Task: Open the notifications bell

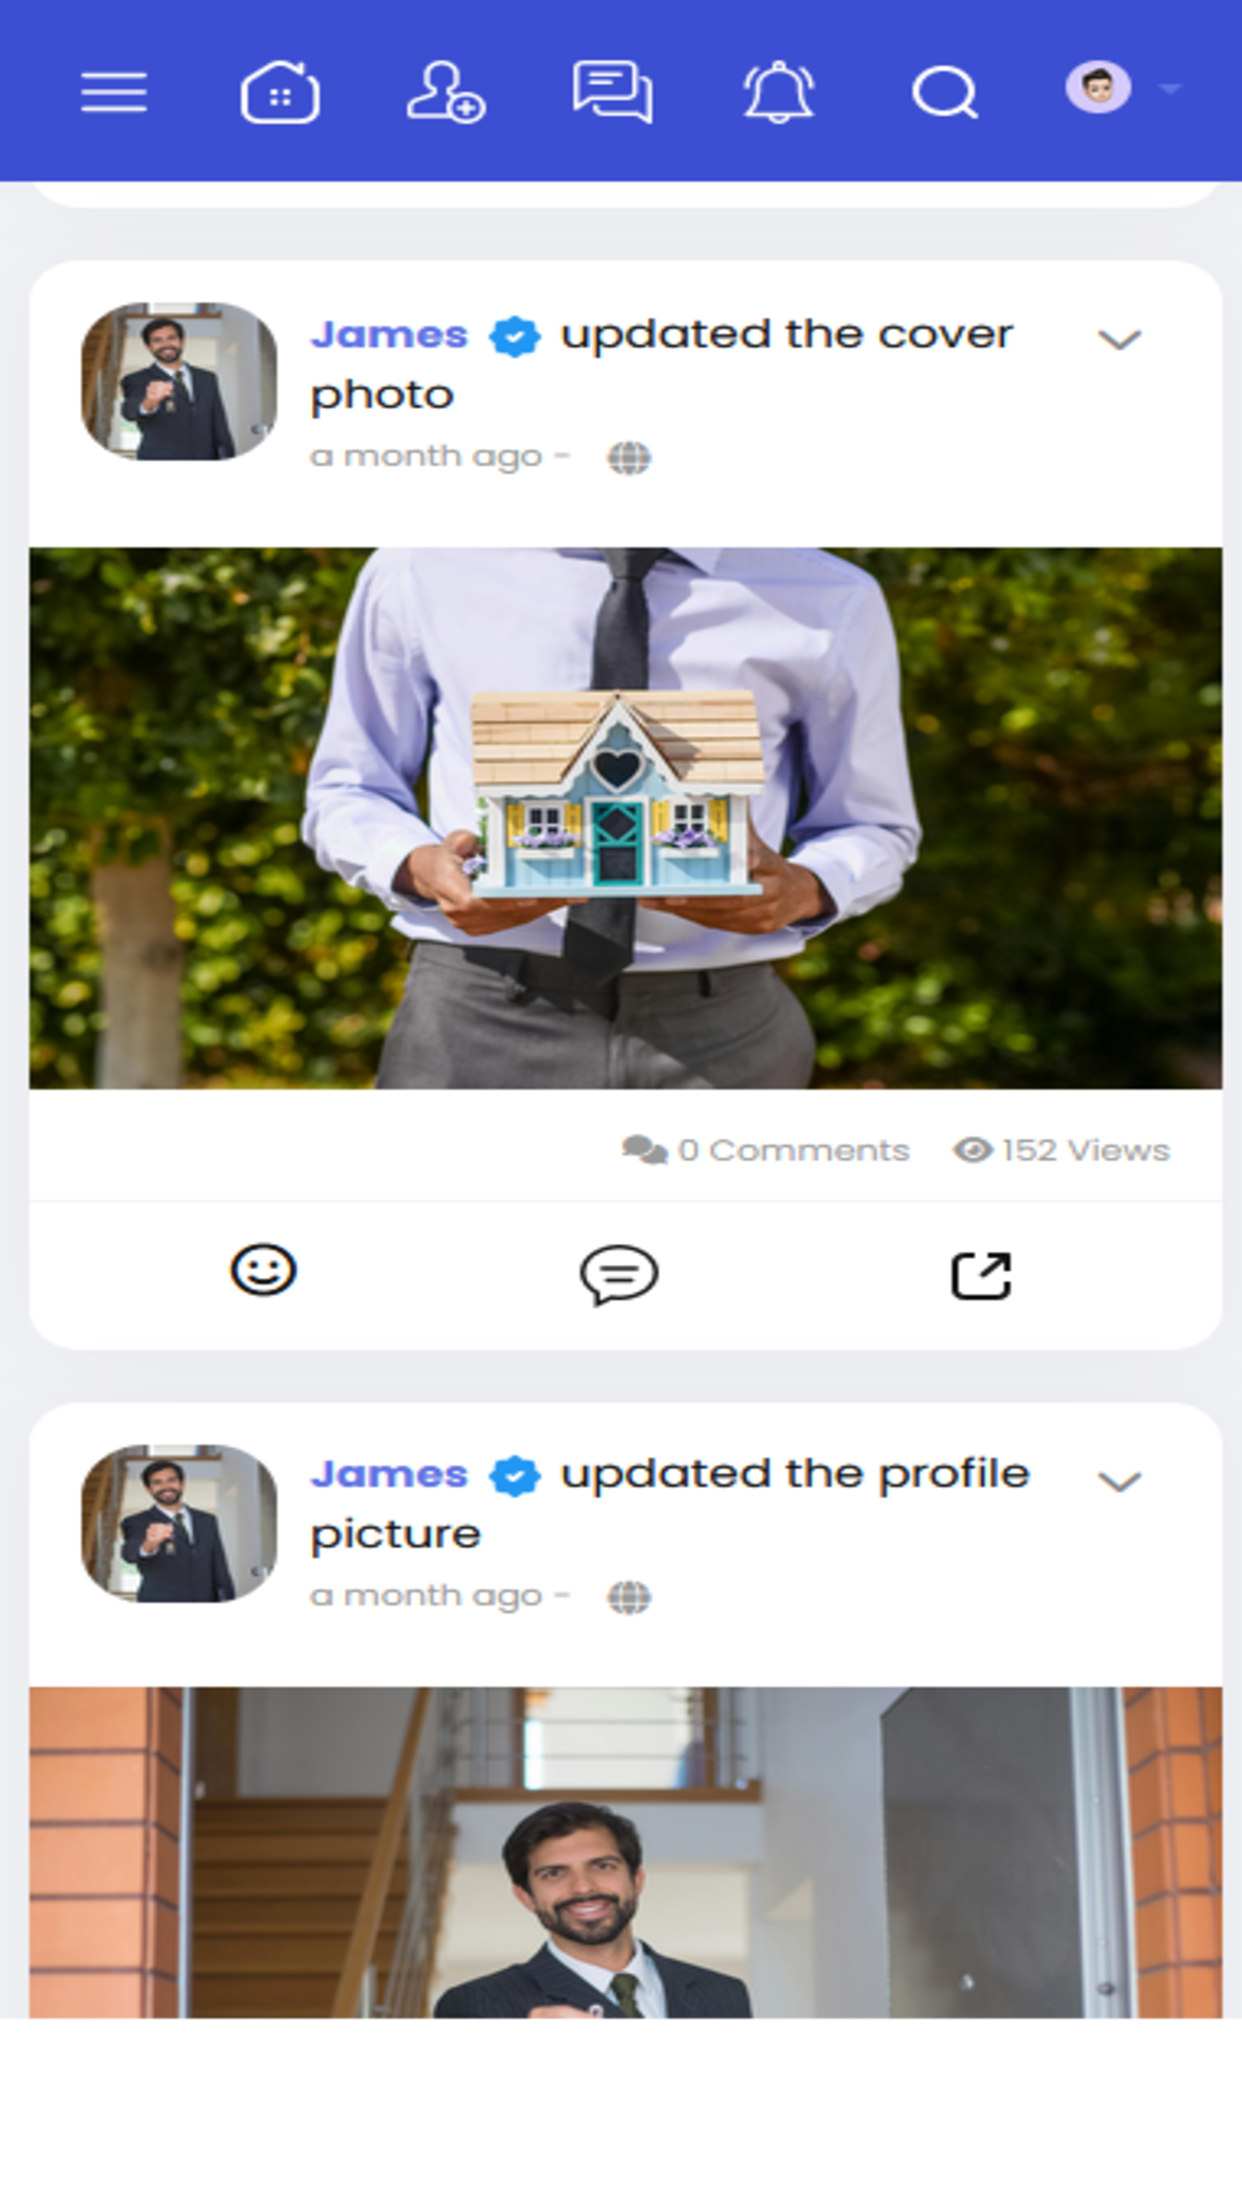Action: click(779, 92)
